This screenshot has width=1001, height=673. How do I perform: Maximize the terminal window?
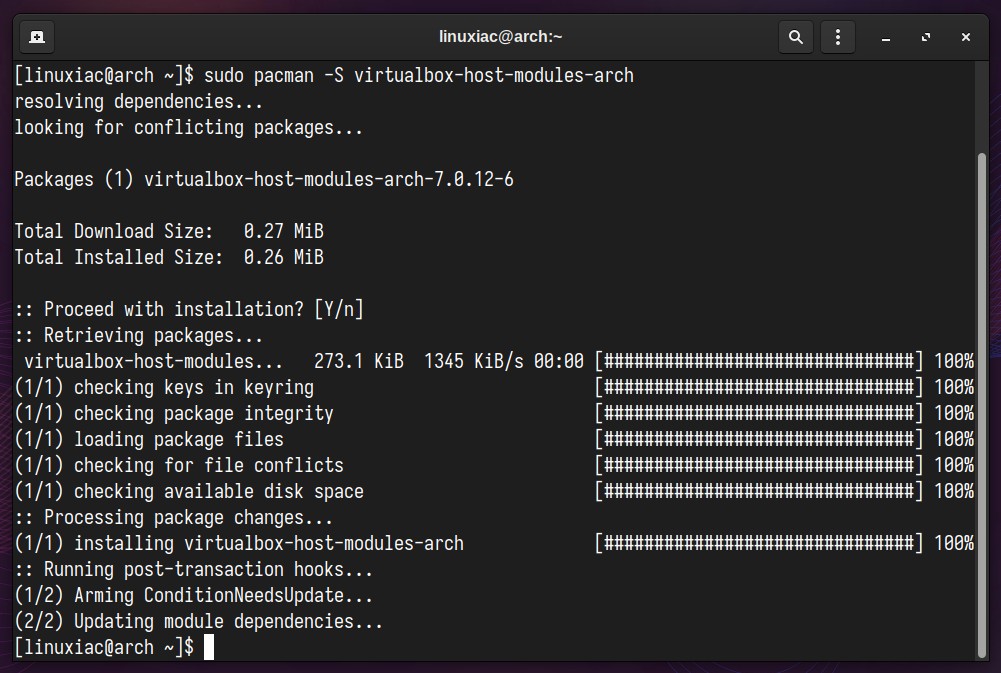926,37
